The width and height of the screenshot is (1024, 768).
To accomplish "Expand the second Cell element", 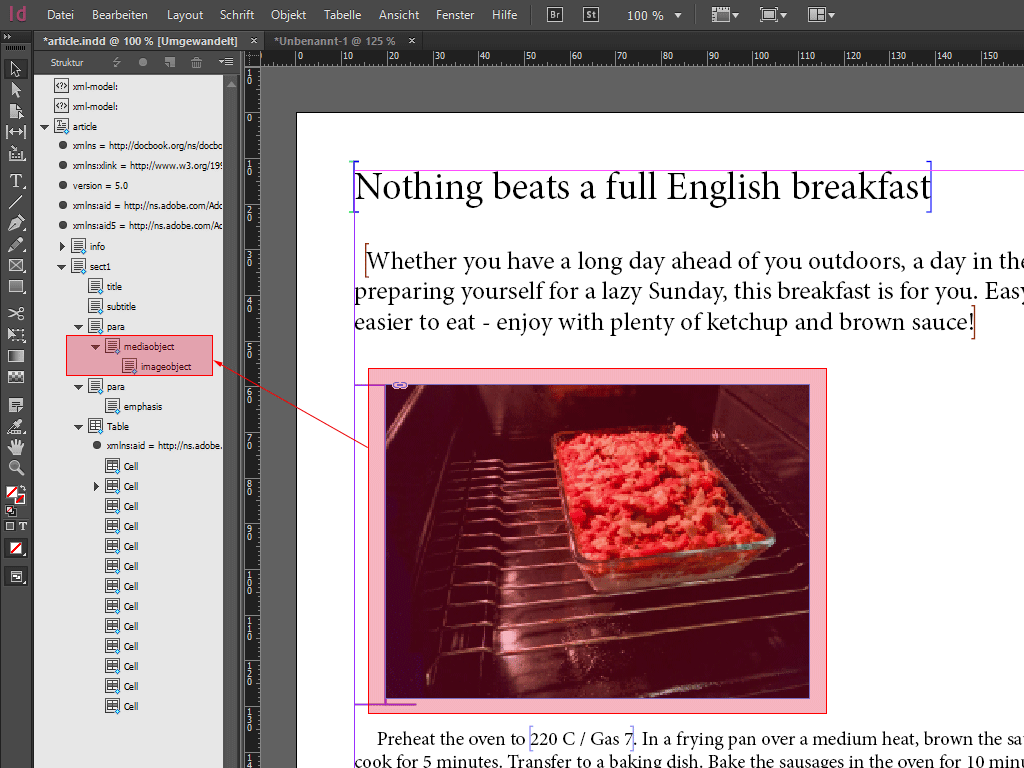I will [x=96, y=487].
